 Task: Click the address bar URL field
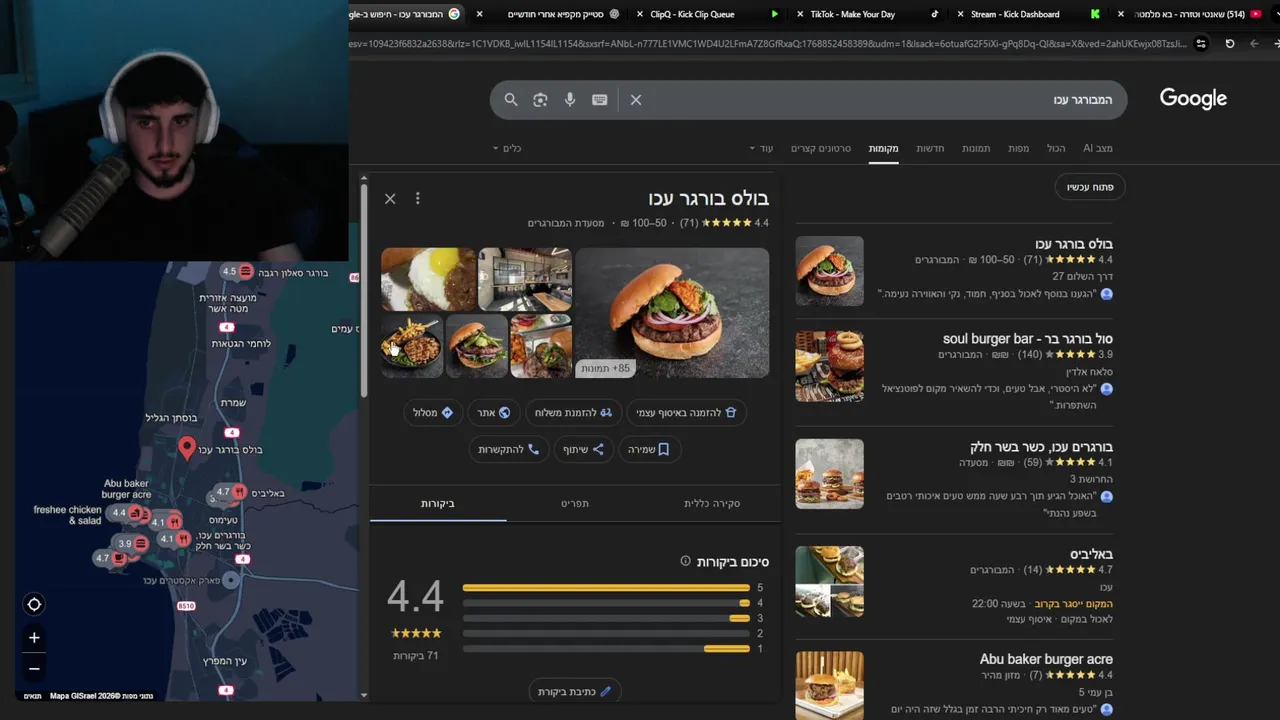click(768, 44)
